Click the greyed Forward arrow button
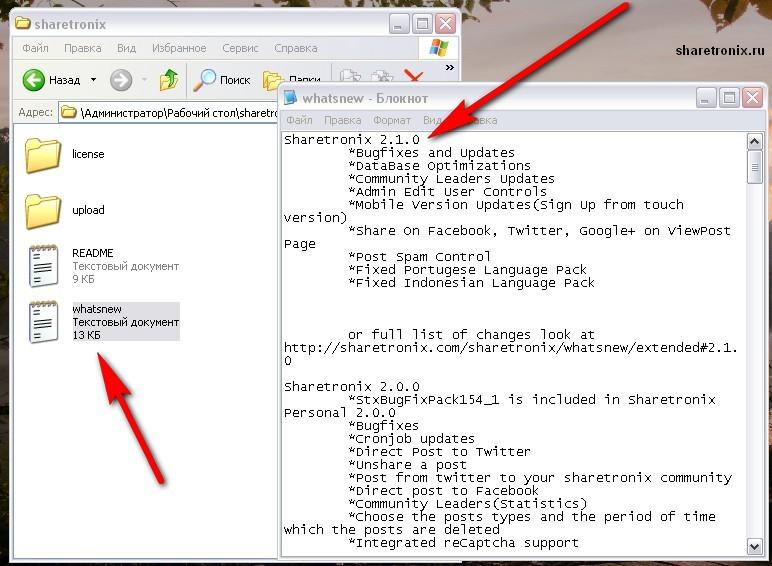 pyautogui.click(x=121, y=80)
